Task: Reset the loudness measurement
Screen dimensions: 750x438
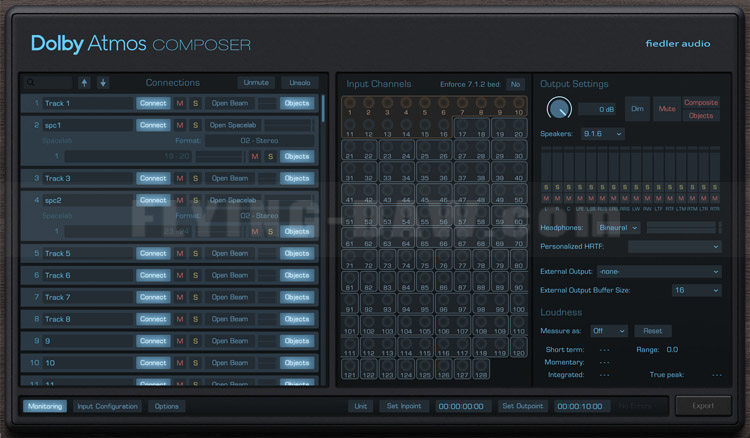Action: tap(652, 331)
